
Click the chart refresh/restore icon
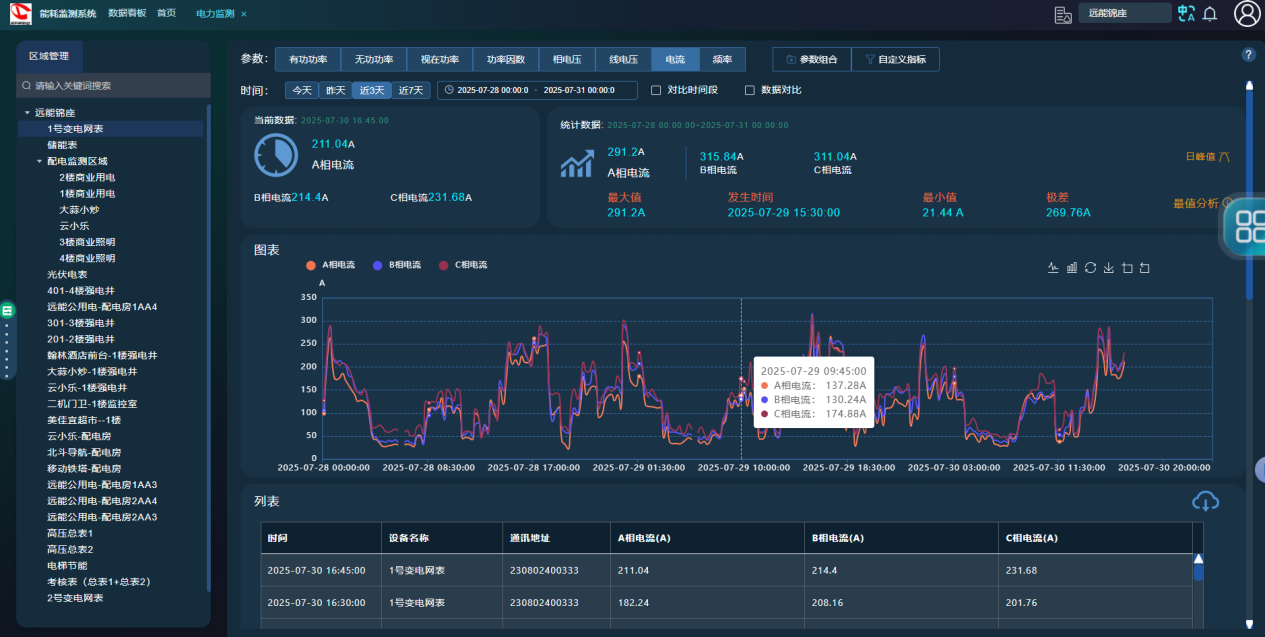point(1091,268)
